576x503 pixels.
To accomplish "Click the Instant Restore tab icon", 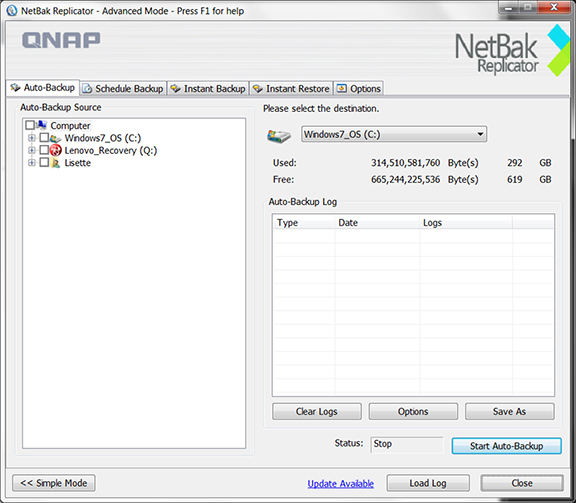I will (258, 89).
